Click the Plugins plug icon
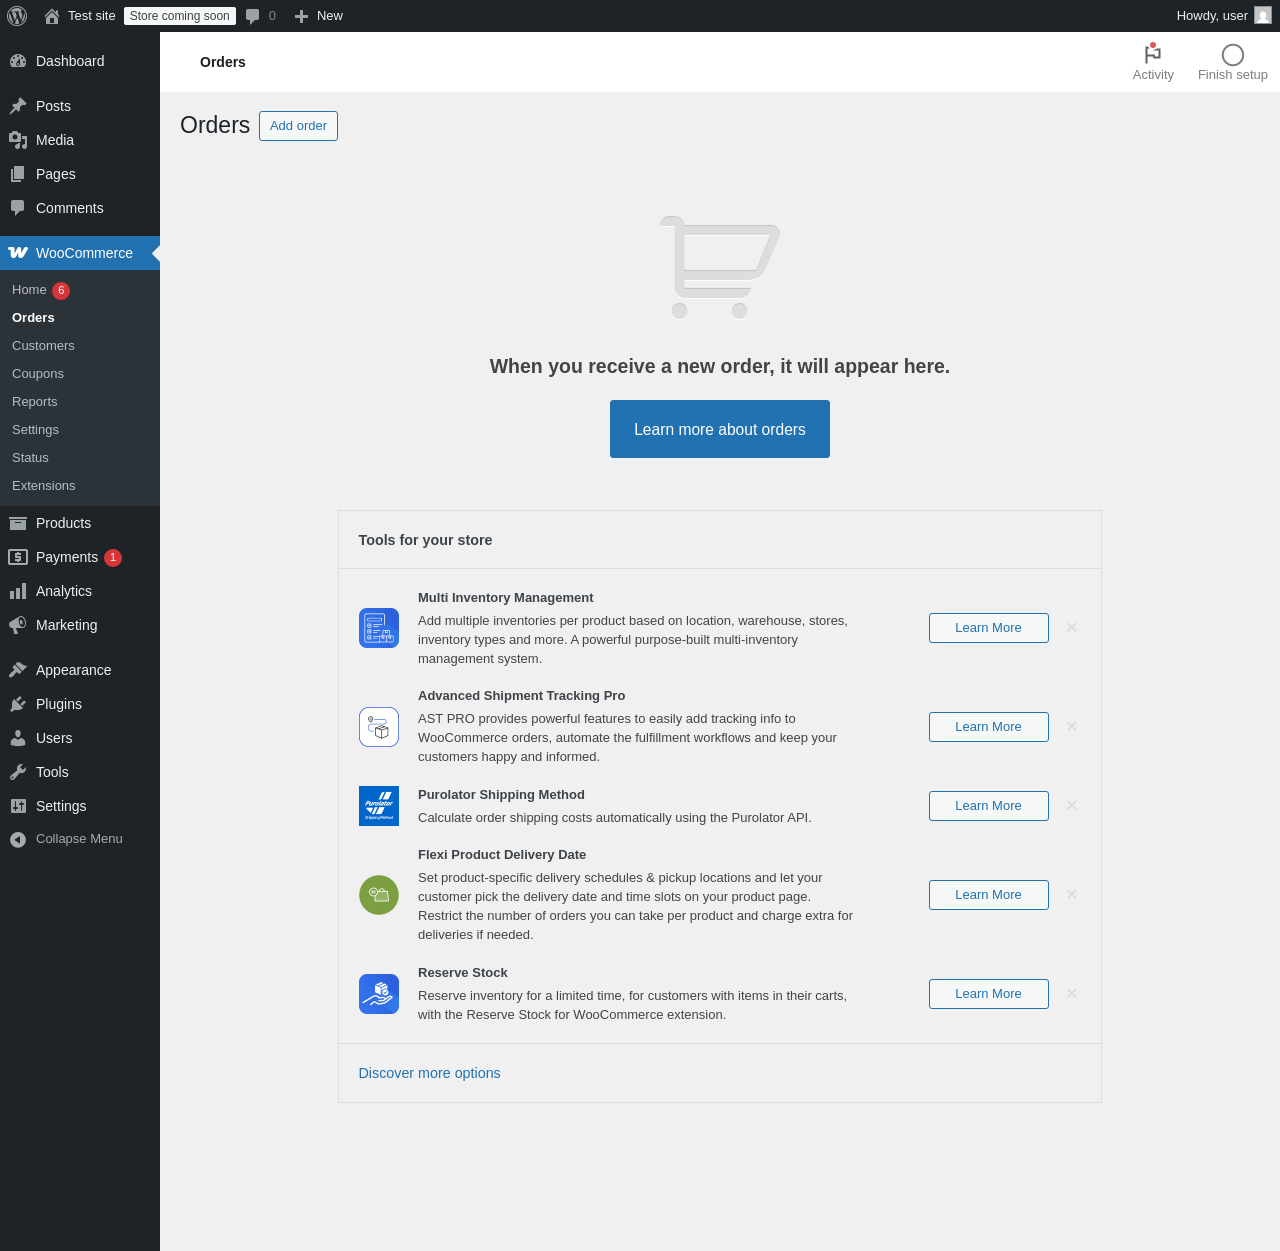This screenshot has height=1251, width=1280. (x=18, y=704)
